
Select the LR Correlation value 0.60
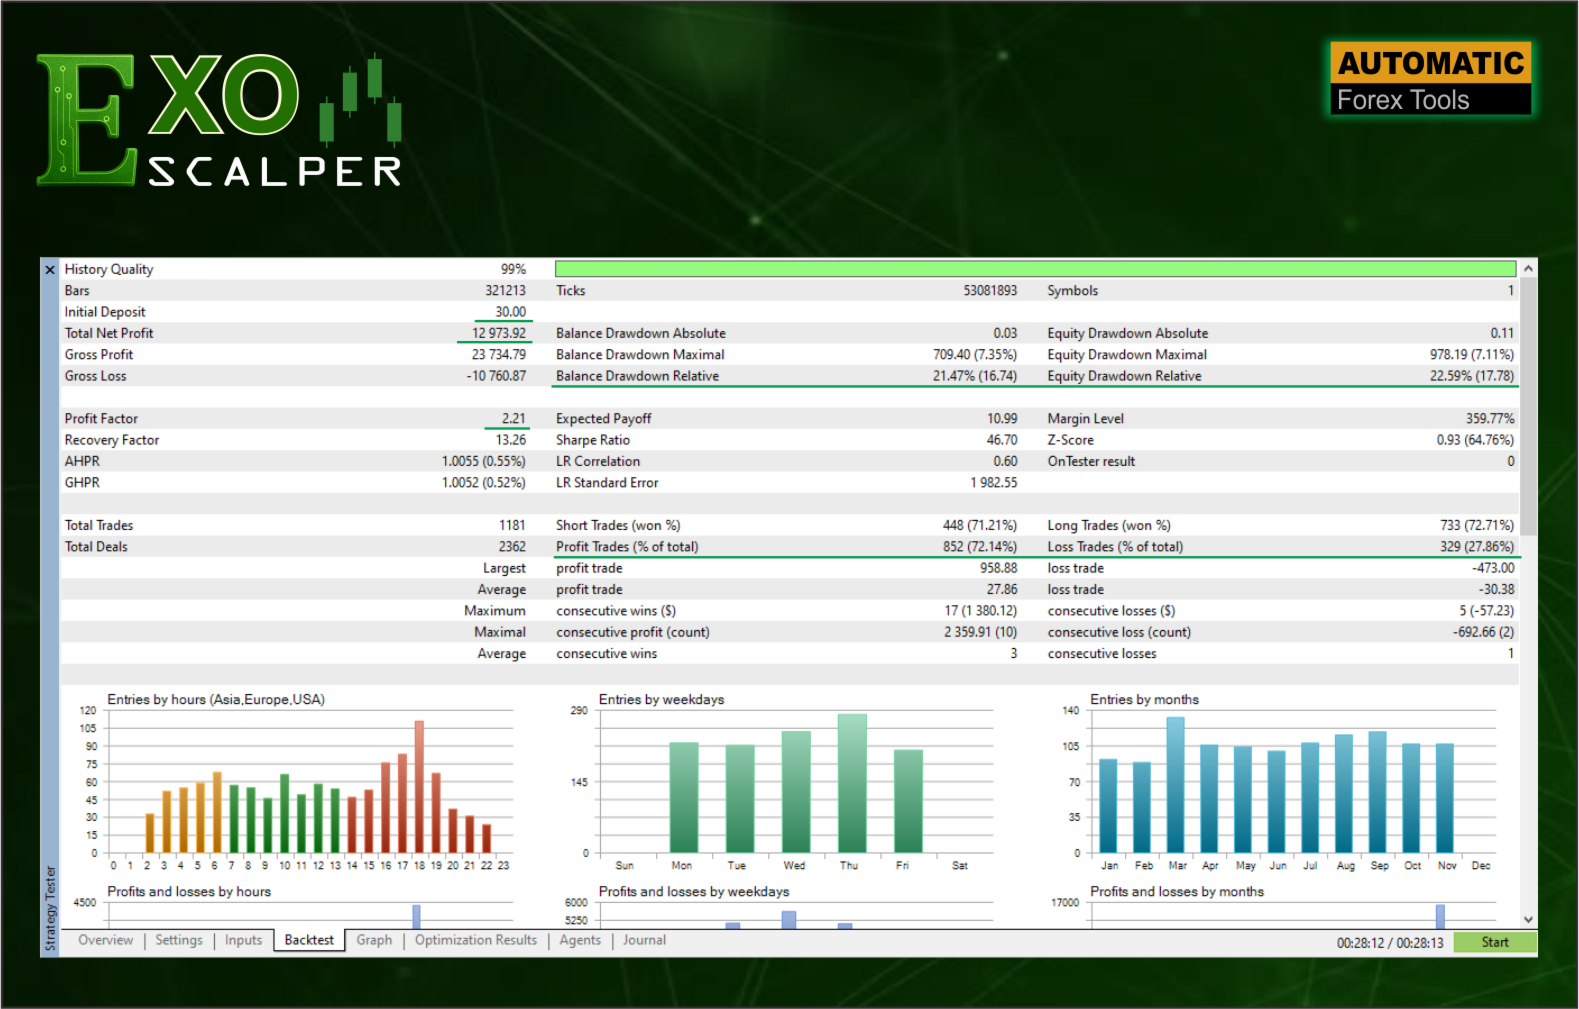tap(1005, 461)
